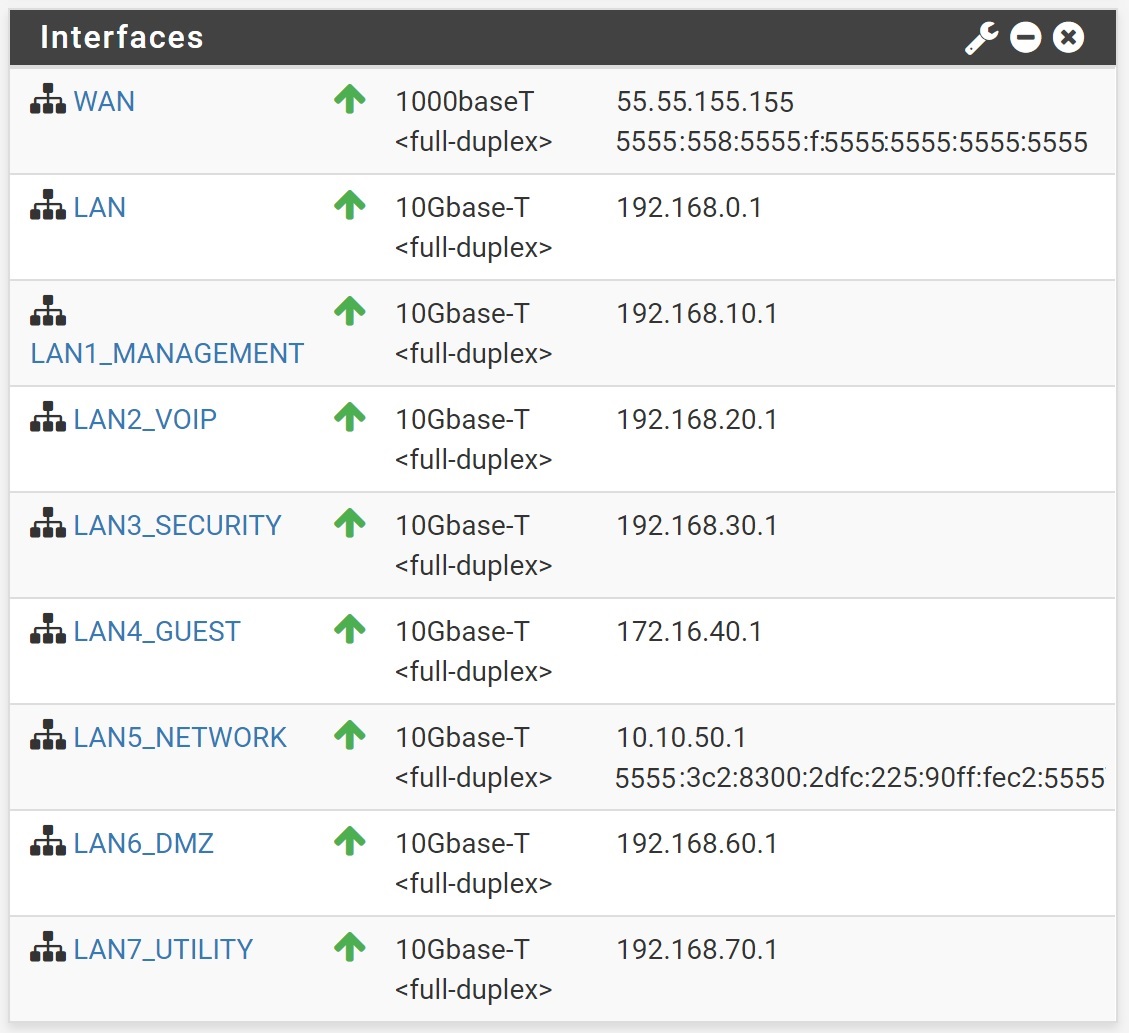Open the LAN2_VOIP interface link
Viewport: 1129px width, 1033px height.
click(x=145, y=420)
